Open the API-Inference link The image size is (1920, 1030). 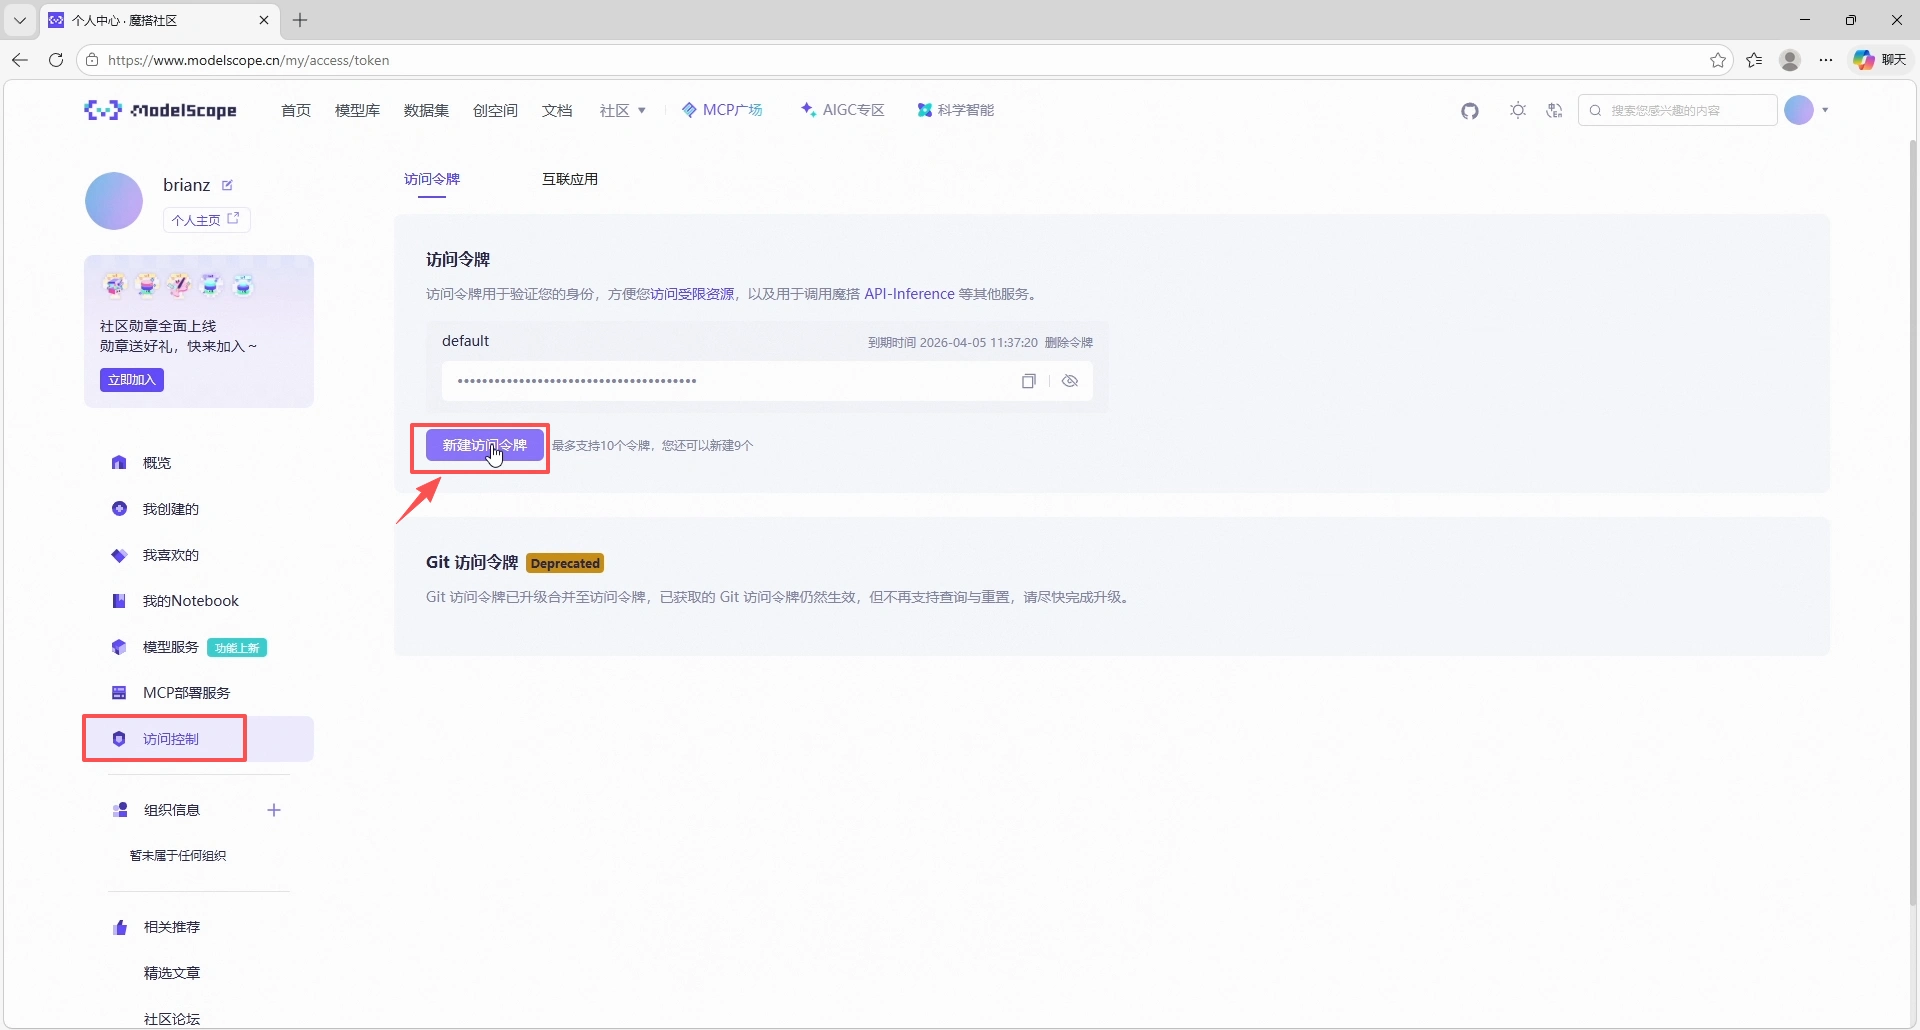pos(909,294)
